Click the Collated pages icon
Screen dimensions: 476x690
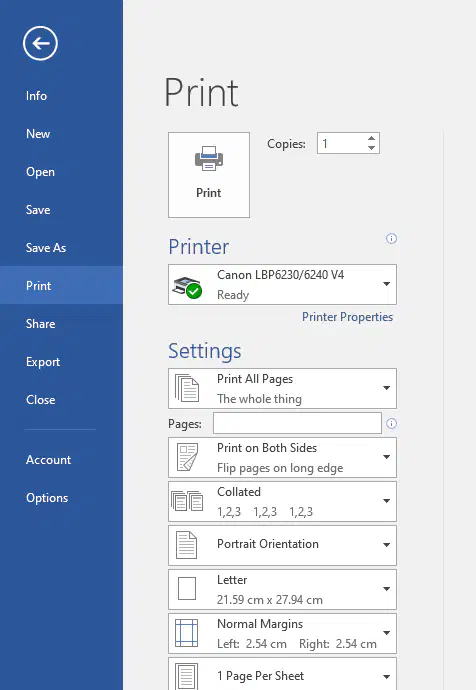pos(187,501)
